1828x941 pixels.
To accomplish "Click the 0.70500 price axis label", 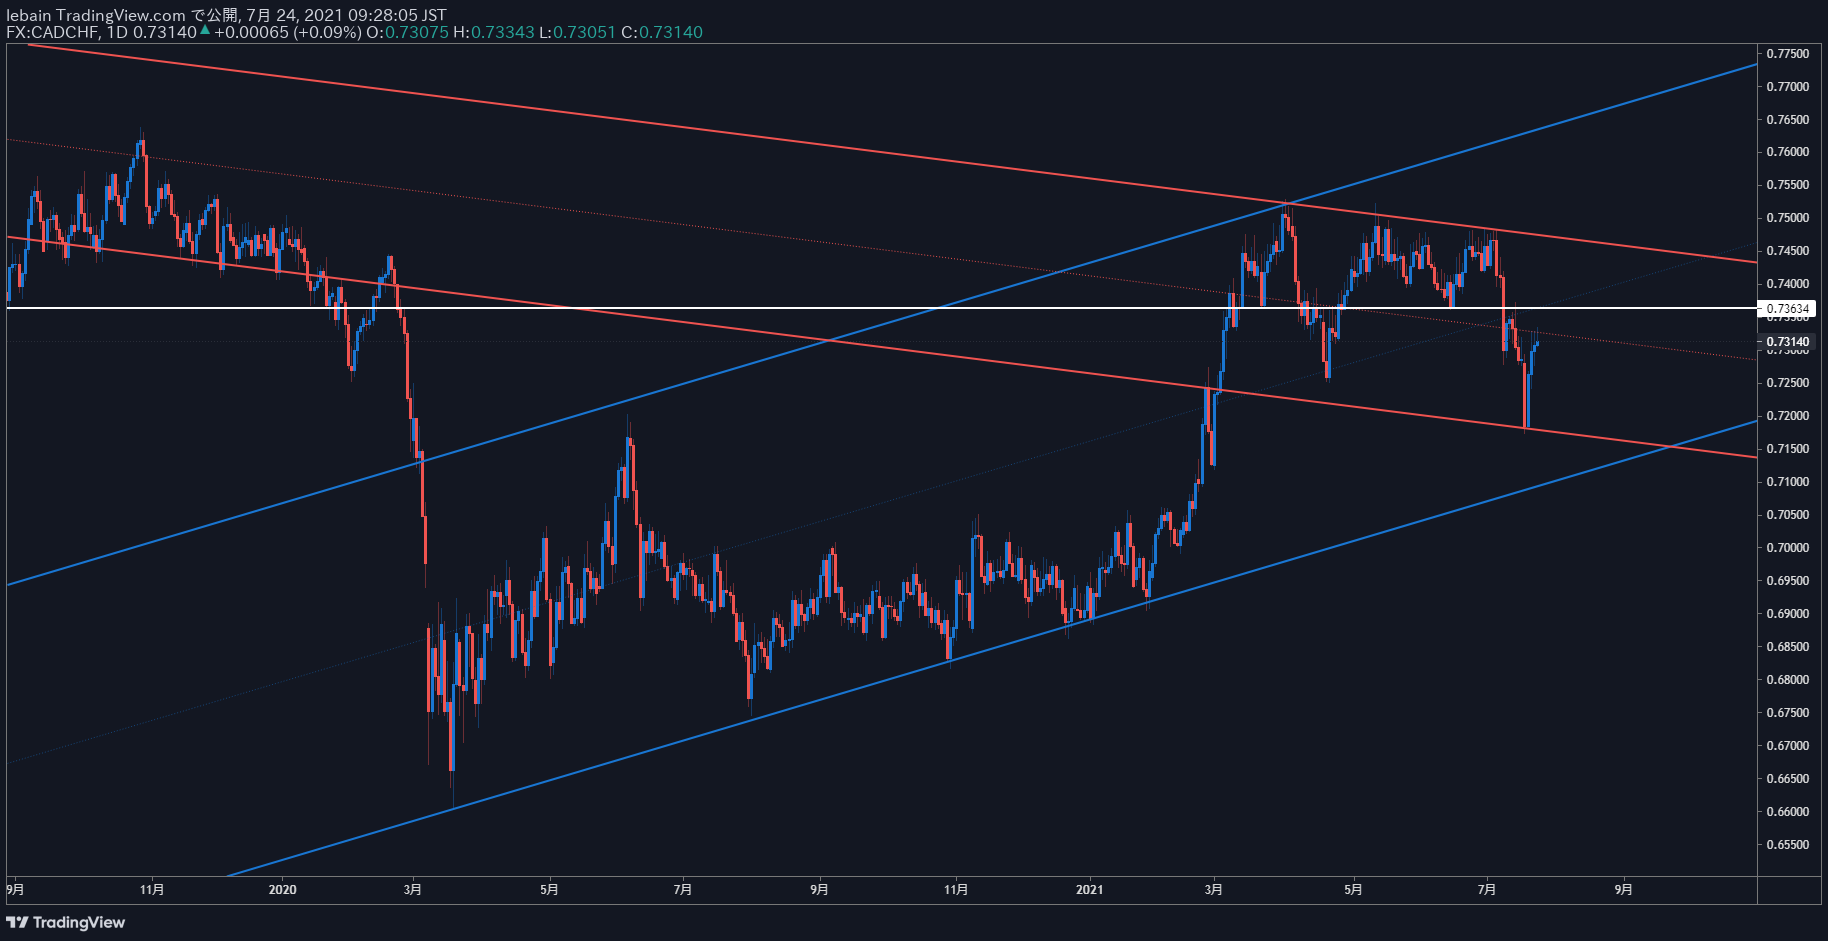I will coord(1788,515).
